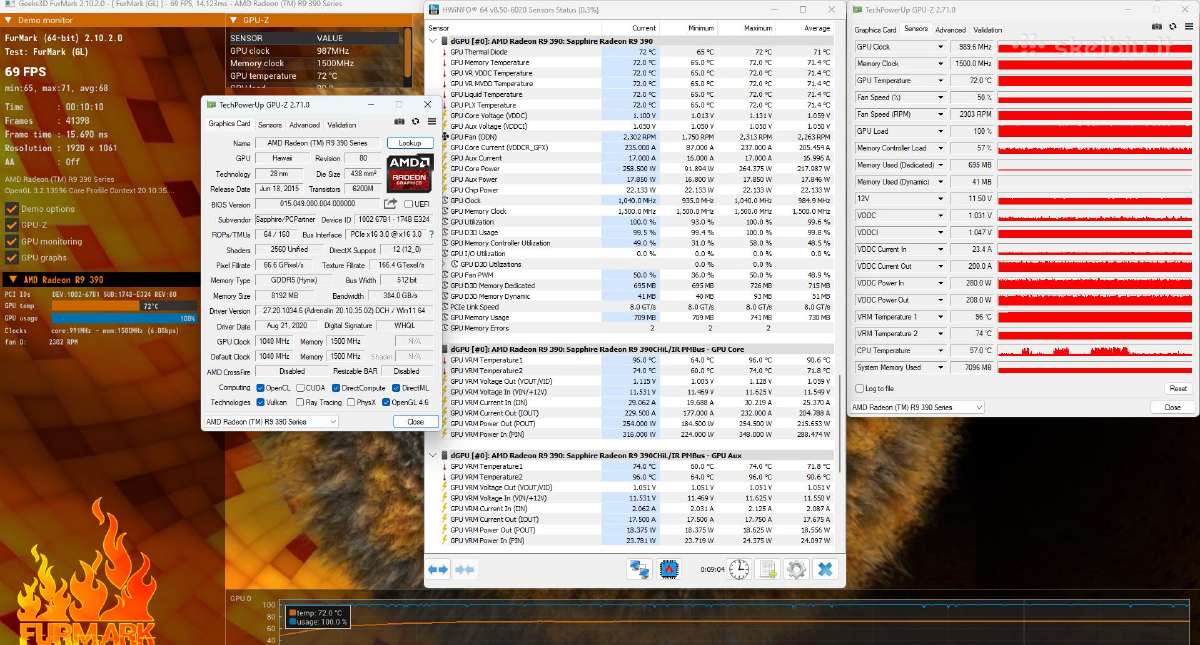The image size is (1200, 645).
Task: Switch to Validation tab in GPU-Z Sensors window
Action: pyautogui.click(x=987, y=30)
